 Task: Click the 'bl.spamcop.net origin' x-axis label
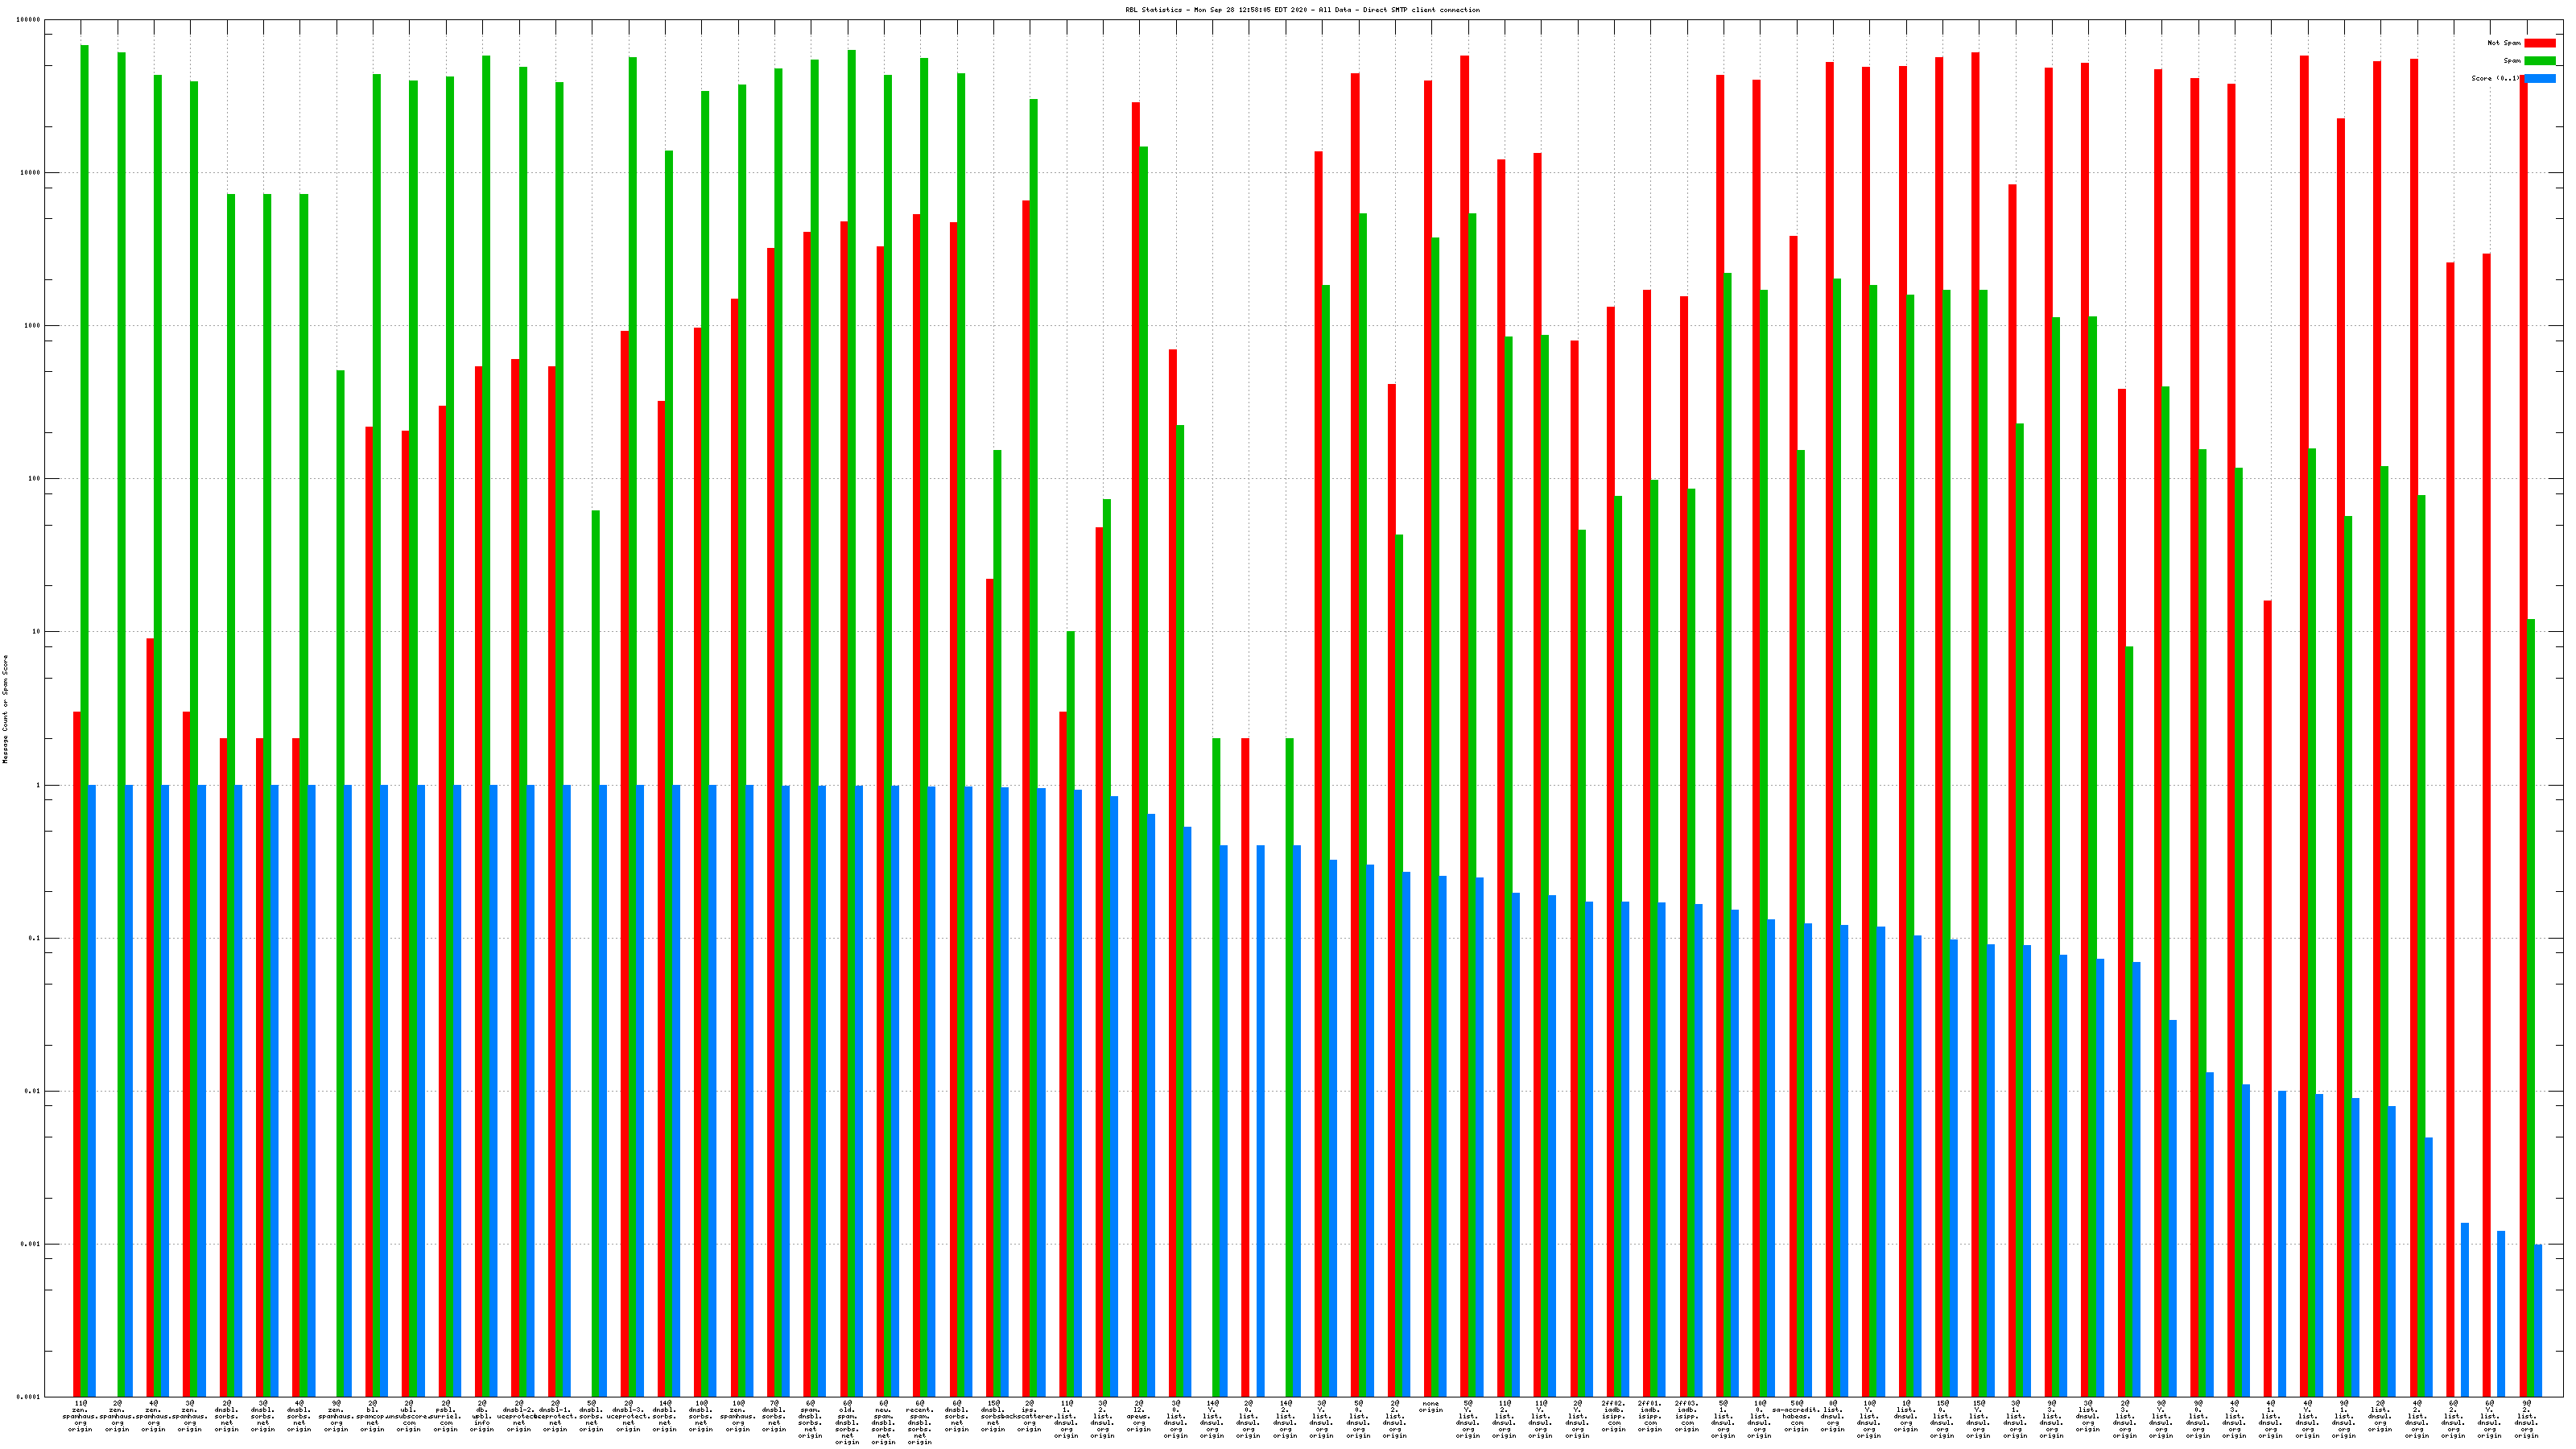click(372, 1416)
